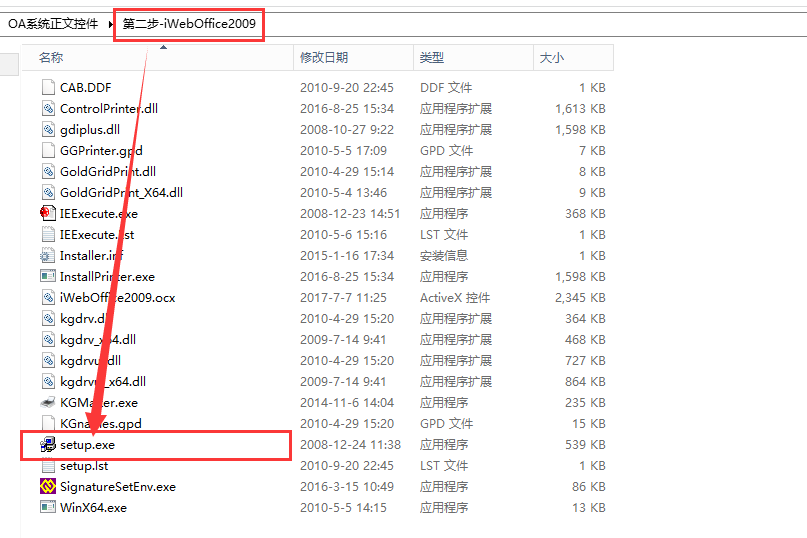Click the SignatureSetEnv.exe yellow icon
The image size is (807, 538).
[x=48, y=486]
